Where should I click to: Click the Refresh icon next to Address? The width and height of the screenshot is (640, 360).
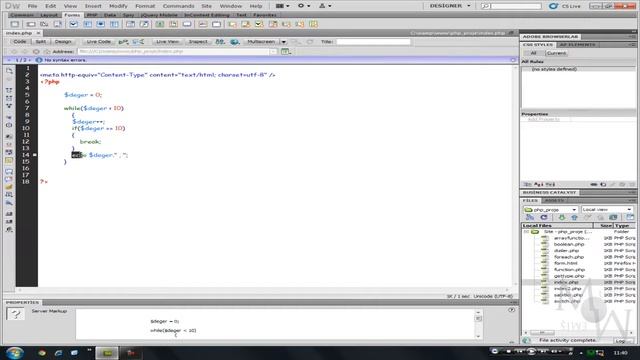[36, 51]
